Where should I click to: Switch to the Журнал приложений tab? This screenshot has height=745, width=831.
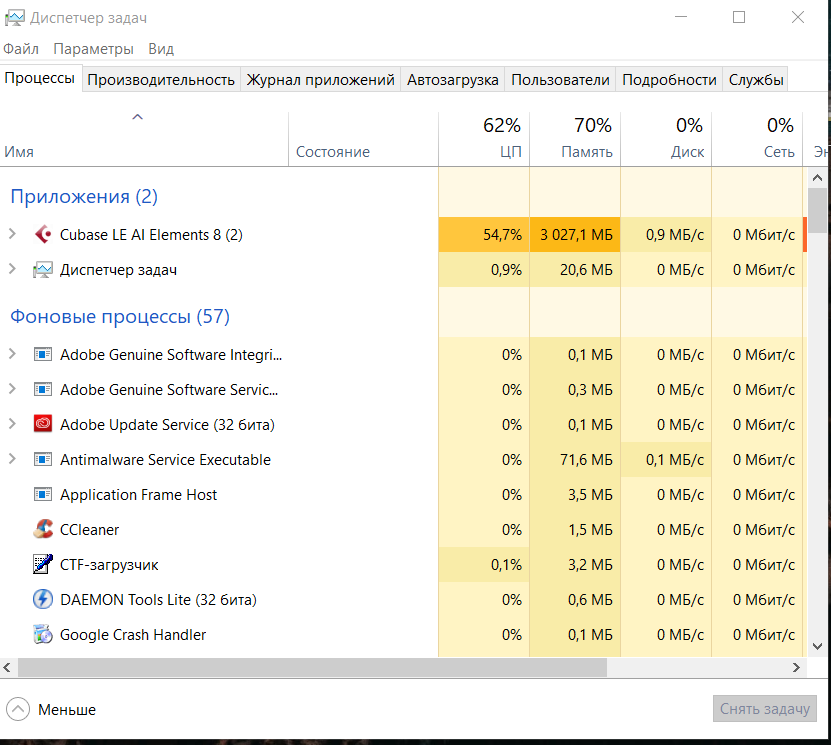pyautogui.click(x=321, y=79)
